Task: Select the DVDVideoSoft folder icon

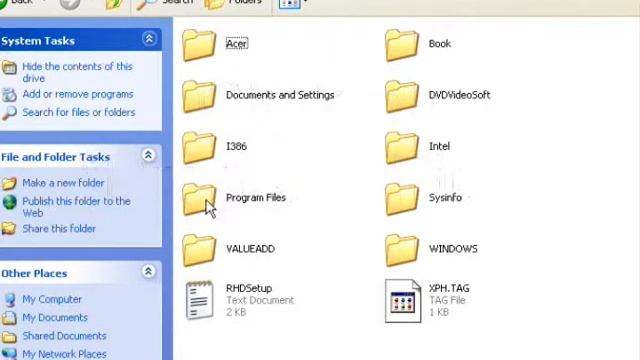Action: [x=402, y=96]
